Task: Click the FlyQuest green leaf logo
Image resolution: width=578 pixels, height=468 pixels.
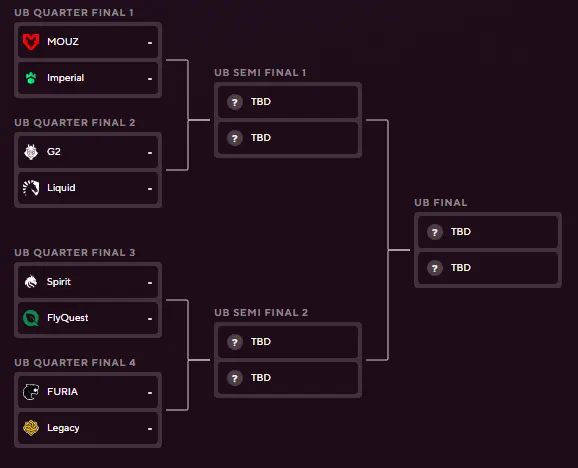Action: pyautogui.click(x=31, y=318)
